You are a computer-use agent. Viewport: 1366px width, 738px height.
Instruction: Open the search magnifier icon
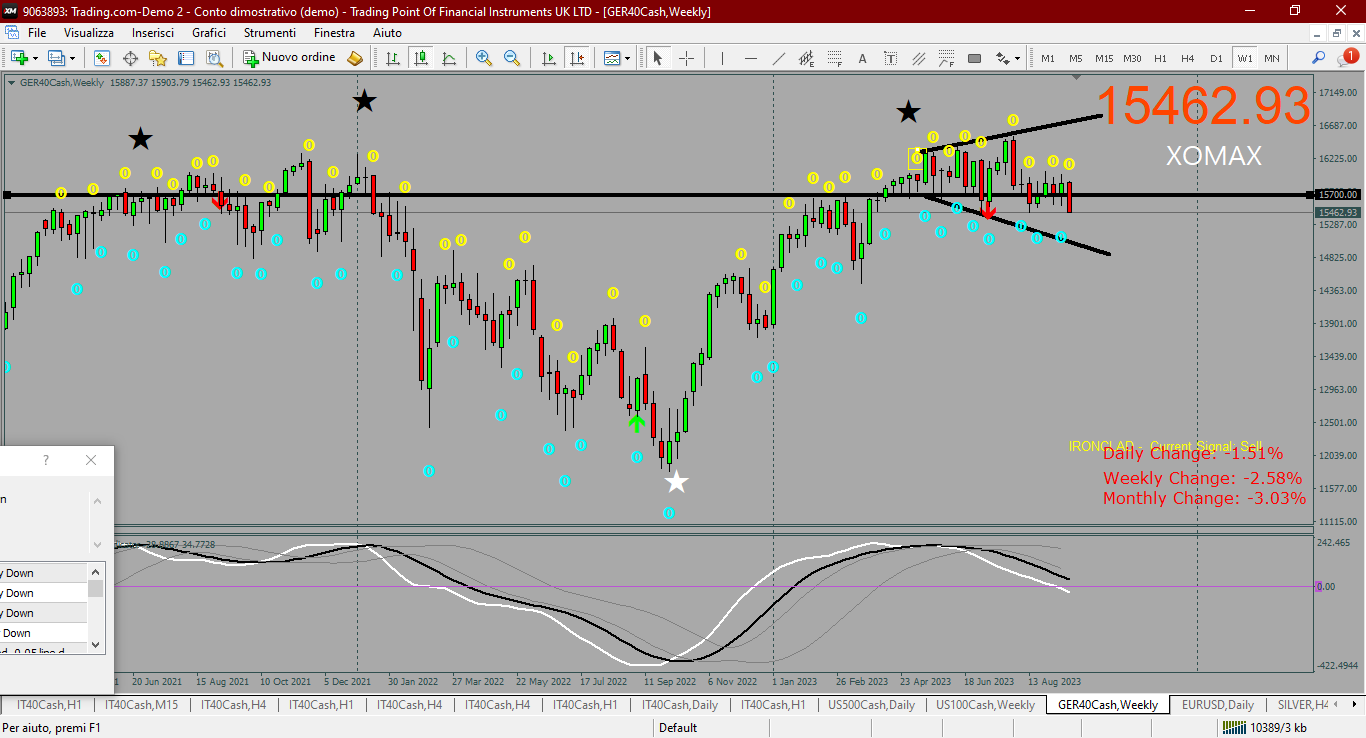click(1318, 58)
